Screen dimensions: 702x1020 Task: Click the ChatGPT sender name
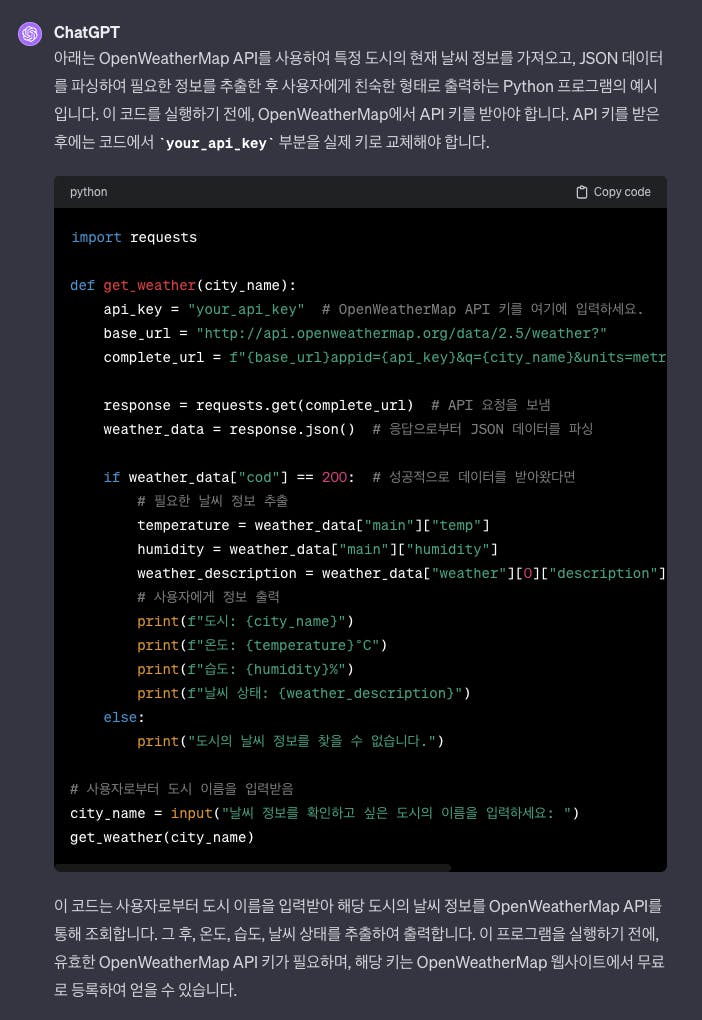87,32
